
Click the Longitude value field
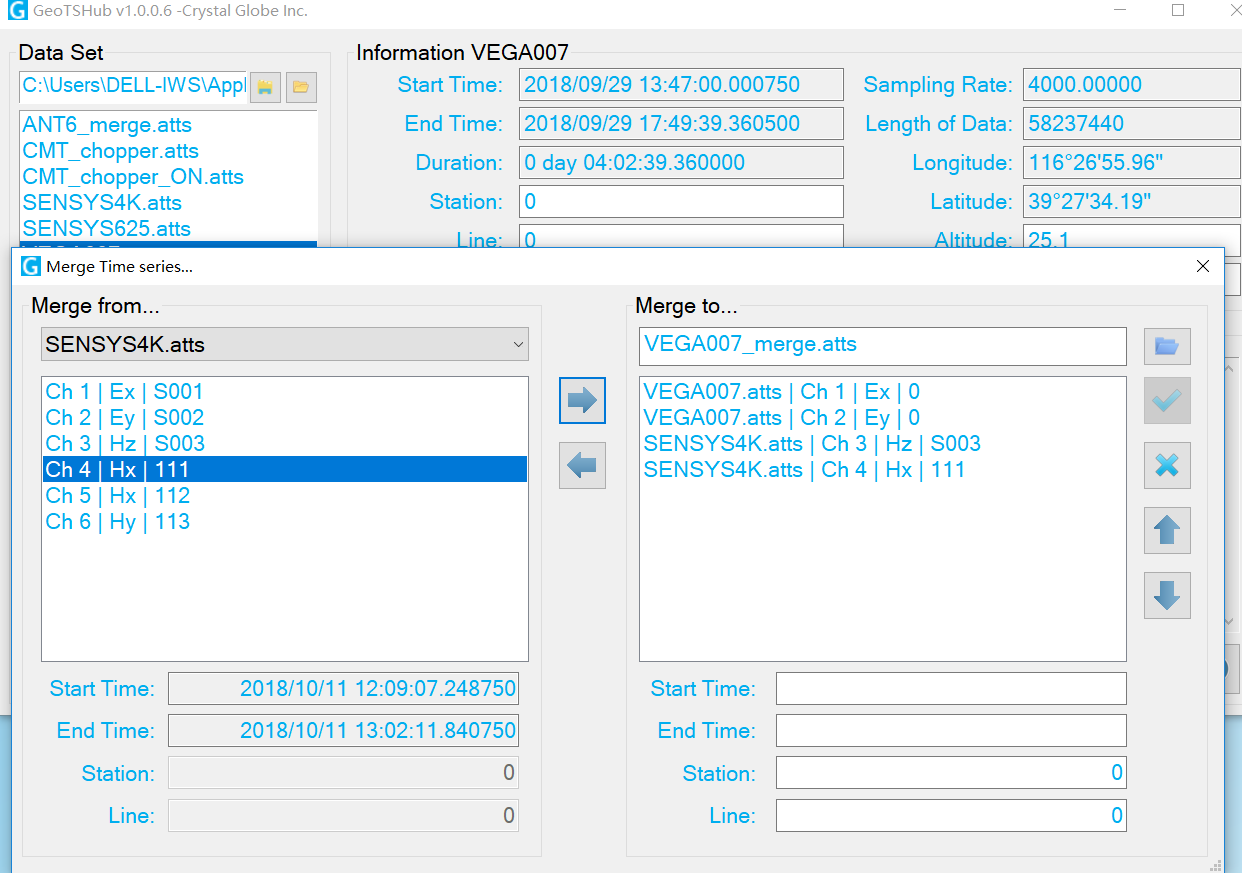point(1132,163)
